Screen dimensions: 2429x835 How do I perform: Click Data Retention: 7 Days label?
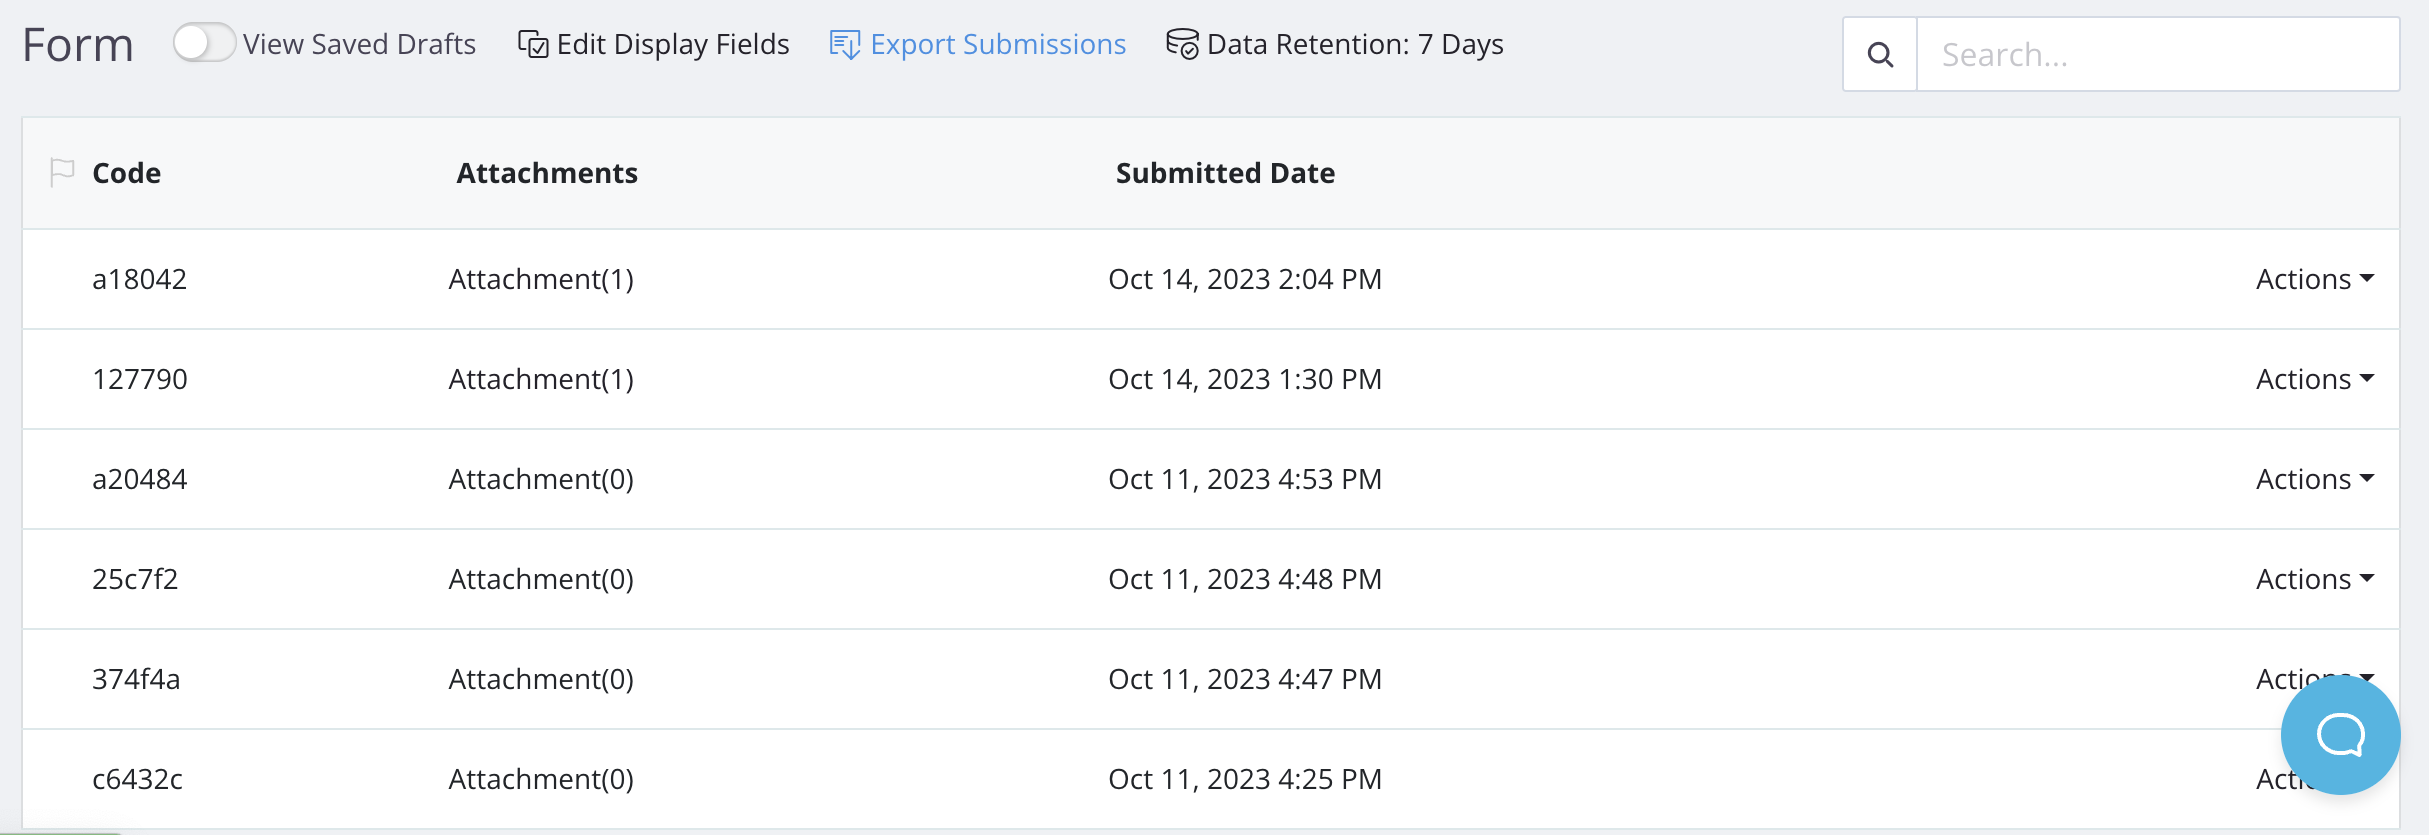click(x=1355, y=45)
